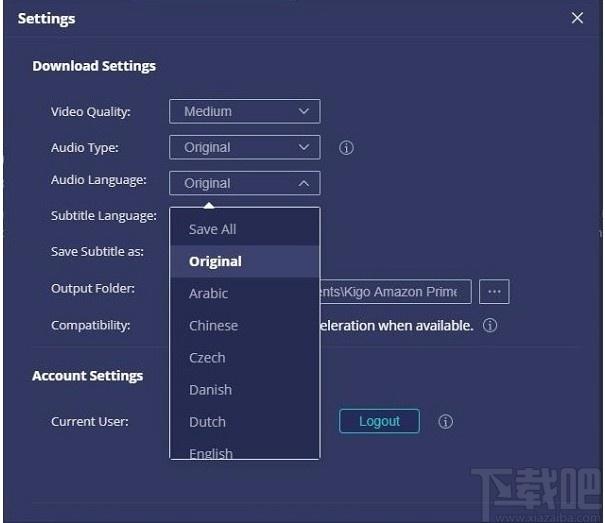Image resolution: width=605 pixels, height=523 pixels.
Task: Choose Save All from language list
Action: pyautogui.click(x=245, y=229)
